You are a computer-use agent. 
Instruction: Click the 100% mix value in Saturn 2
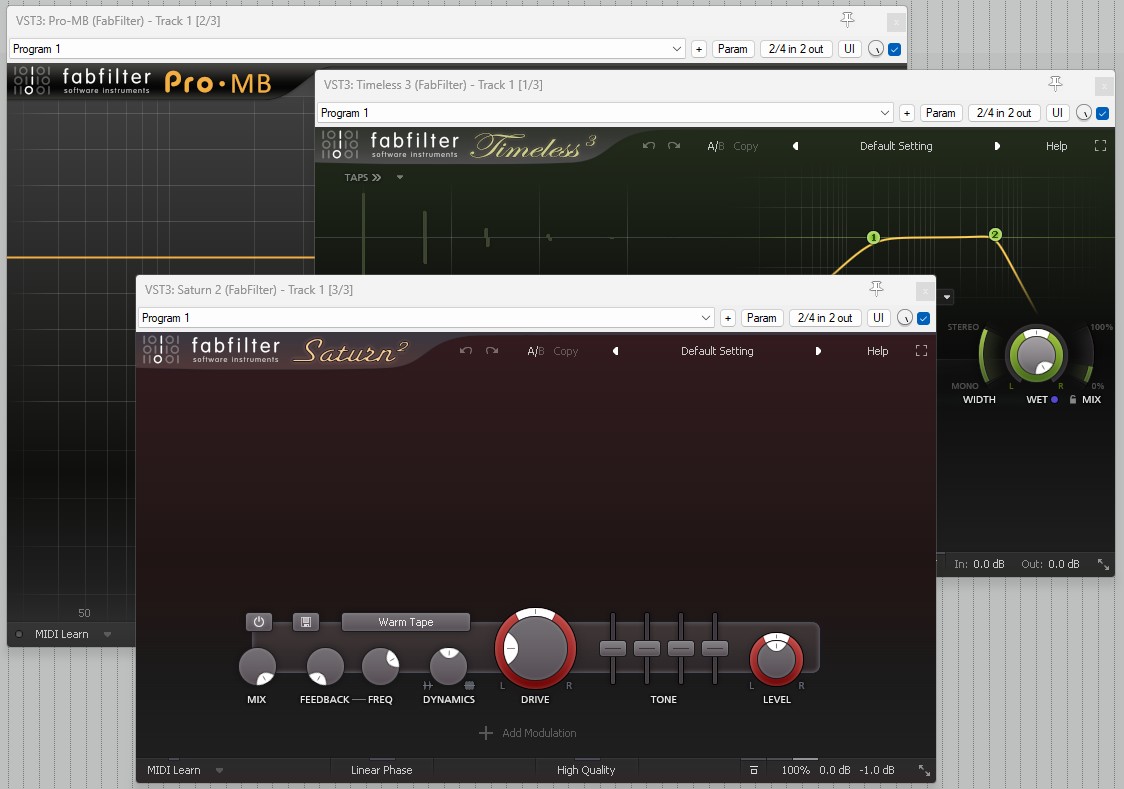795,770
